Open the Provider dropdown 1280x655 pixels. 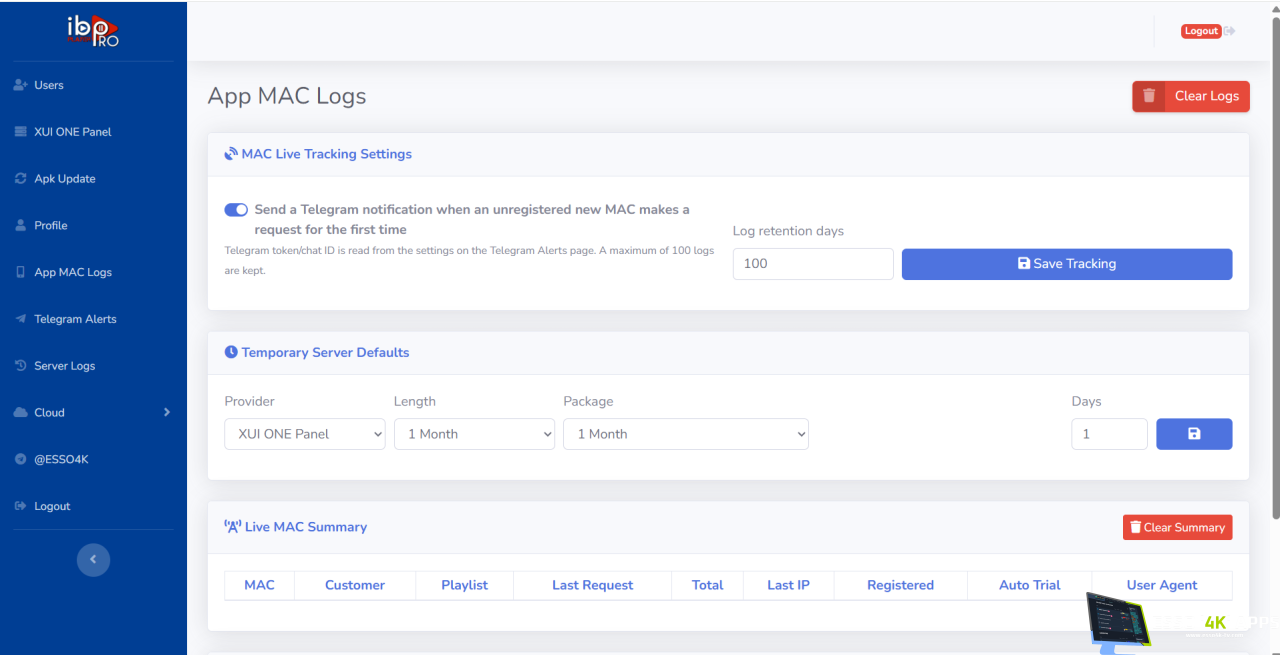[x=305, y=434]
